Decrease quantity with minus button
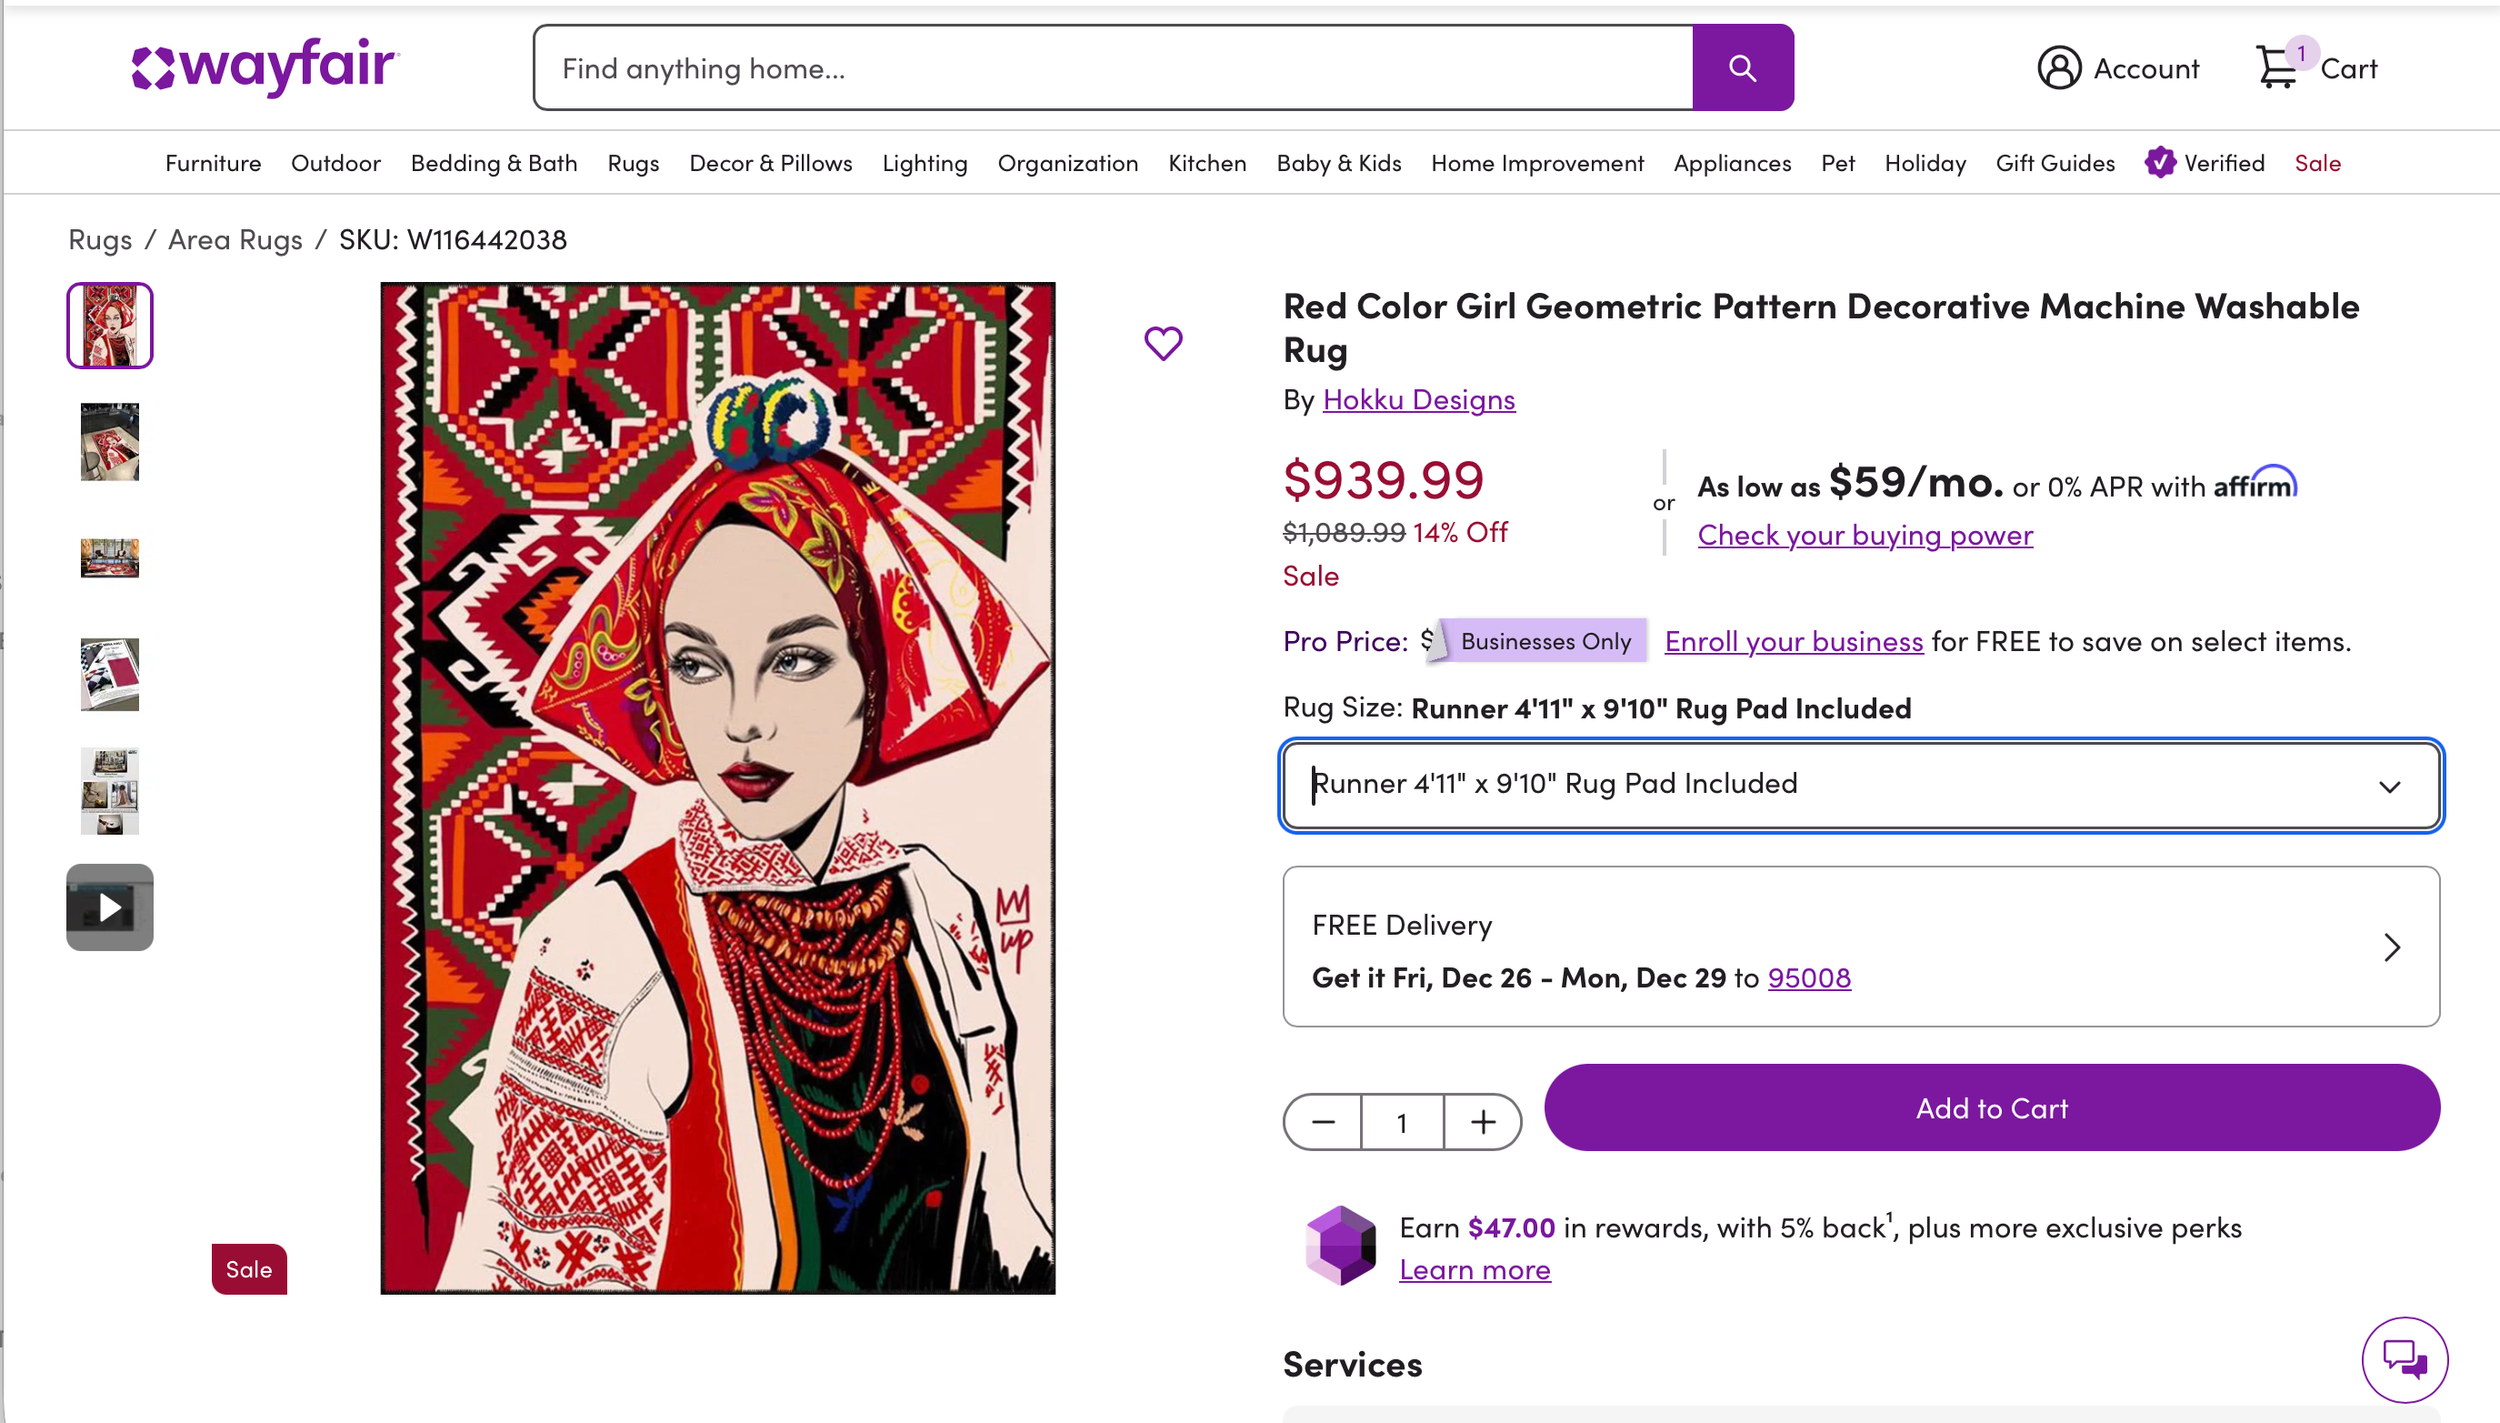This screenshot has height=1423, width=2500. pos(1323,1122)
